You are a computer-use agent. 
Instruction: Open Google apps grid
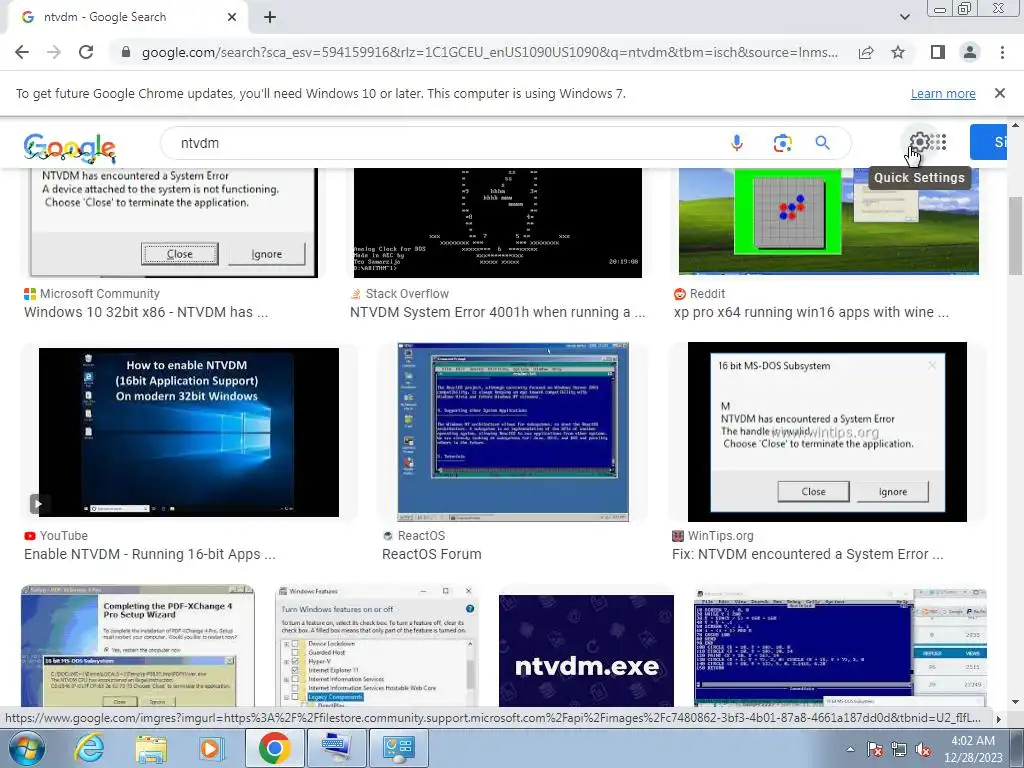click(x=938, y=142)
